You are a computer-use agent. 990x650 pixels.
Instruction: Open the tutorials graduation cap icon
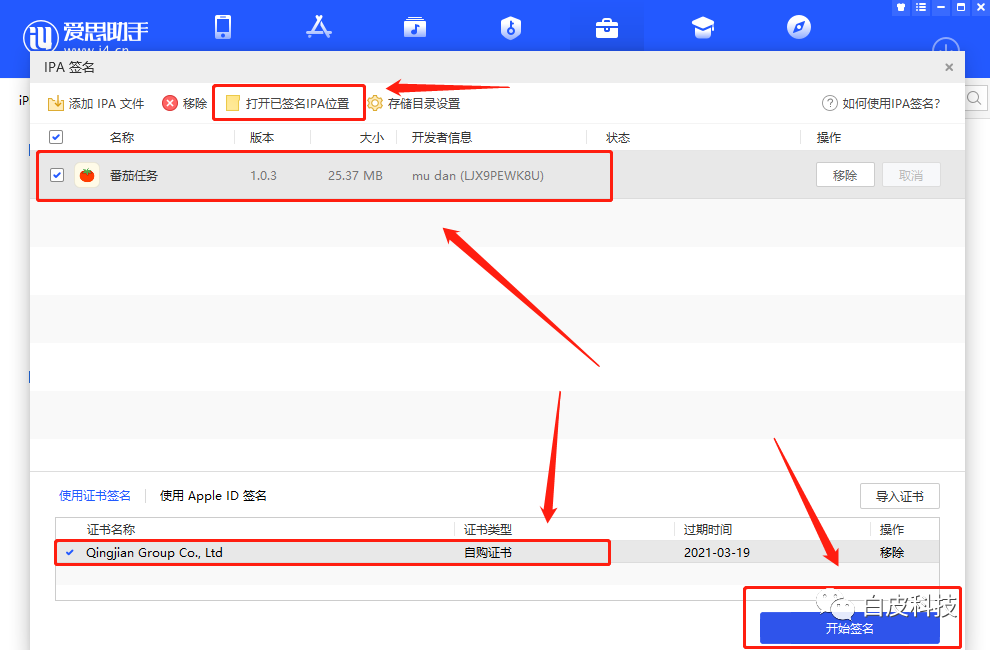pos(703,27)
